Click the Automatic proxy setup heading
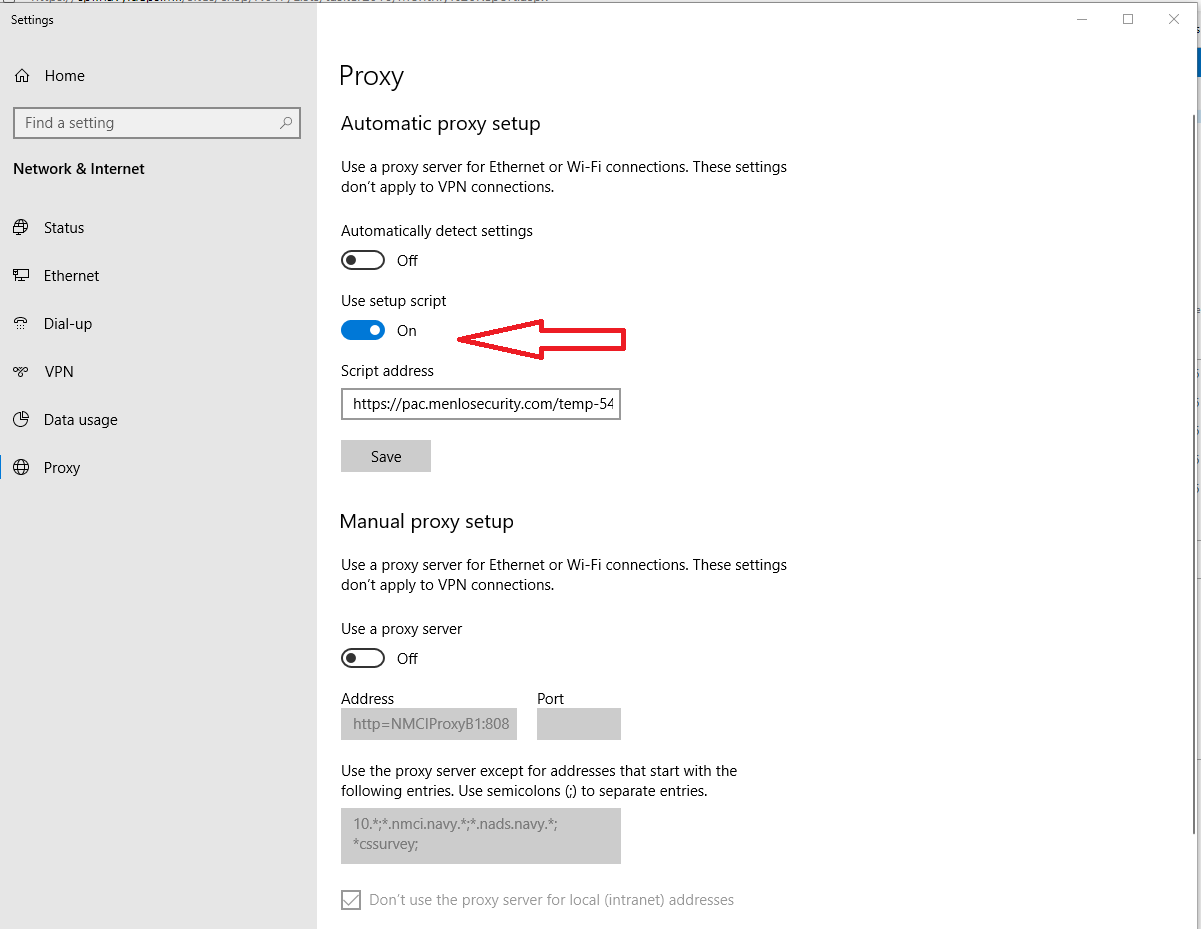Image resolution: width=1201 pixels, height=929 pixels. [441, 124]
